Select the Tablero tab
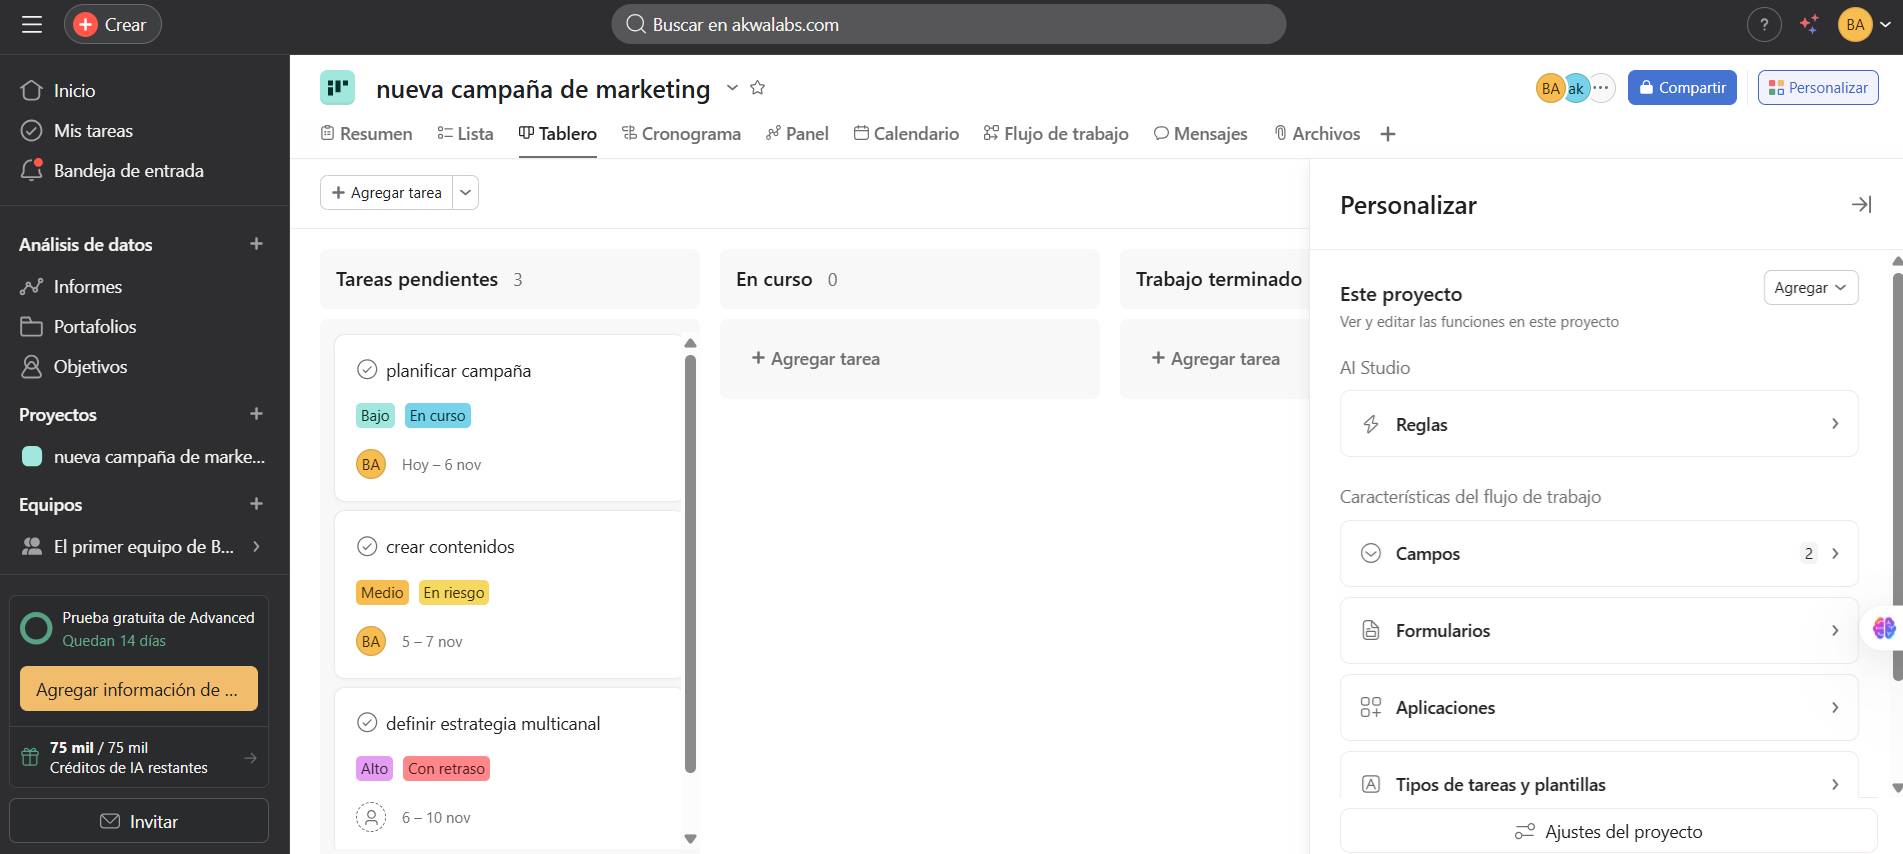The height and width of the screenshot is (854, 1903). coord(557,134)
